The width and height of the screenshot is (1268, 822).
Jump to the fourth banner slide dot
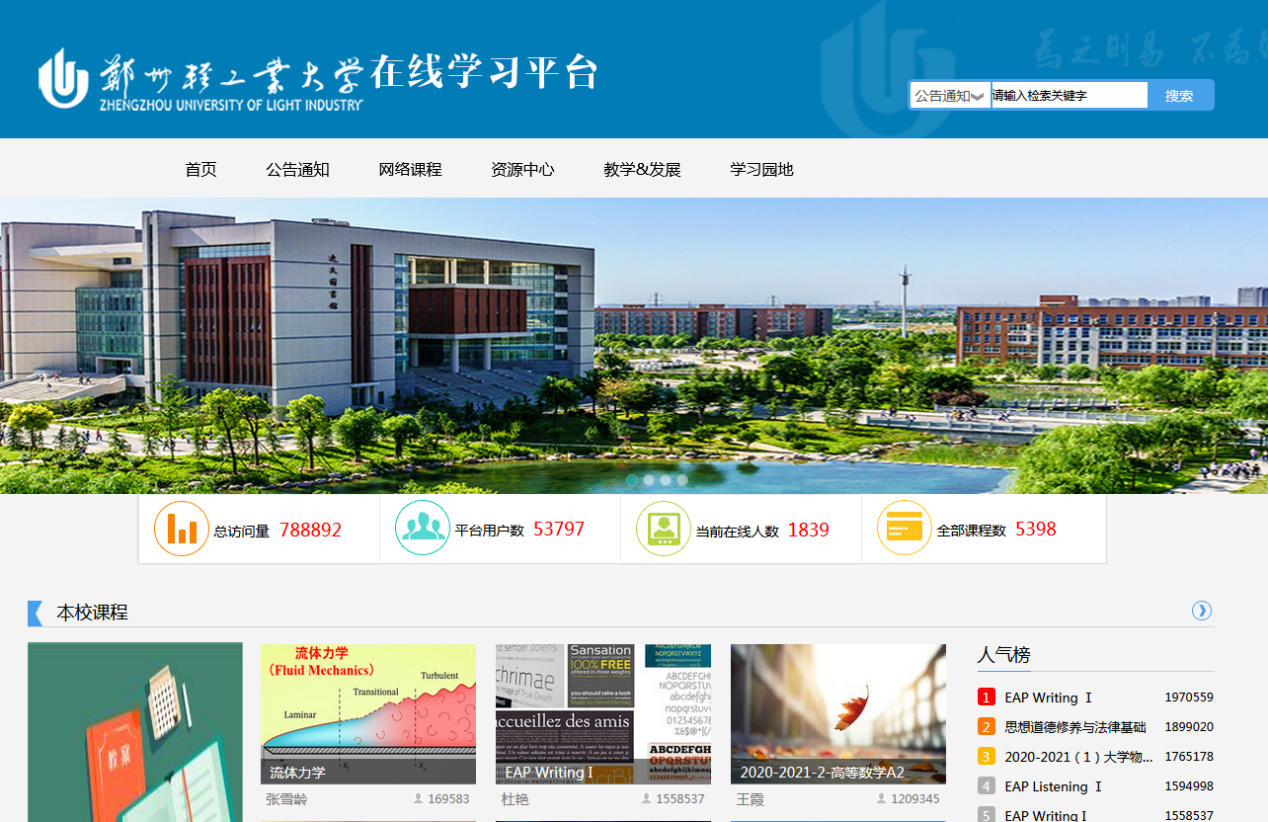(683, 480)
